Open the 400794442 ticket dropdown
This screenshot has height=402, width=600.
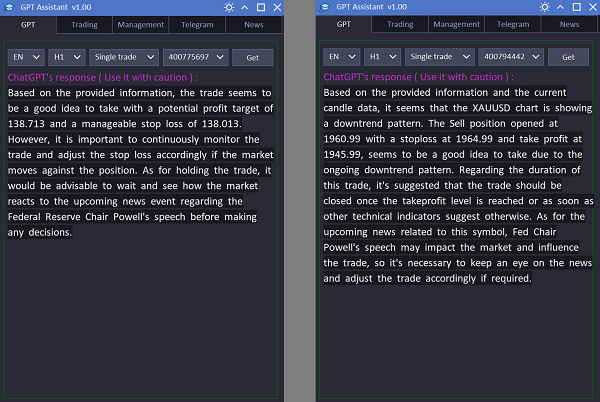click(x=511, y=57)
